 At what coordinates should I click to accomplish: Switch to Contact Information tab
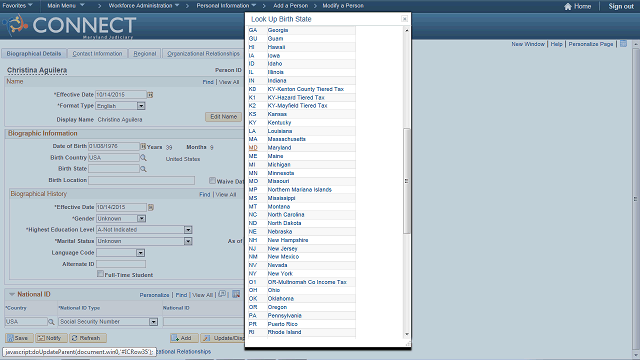[x=97, y=53]
